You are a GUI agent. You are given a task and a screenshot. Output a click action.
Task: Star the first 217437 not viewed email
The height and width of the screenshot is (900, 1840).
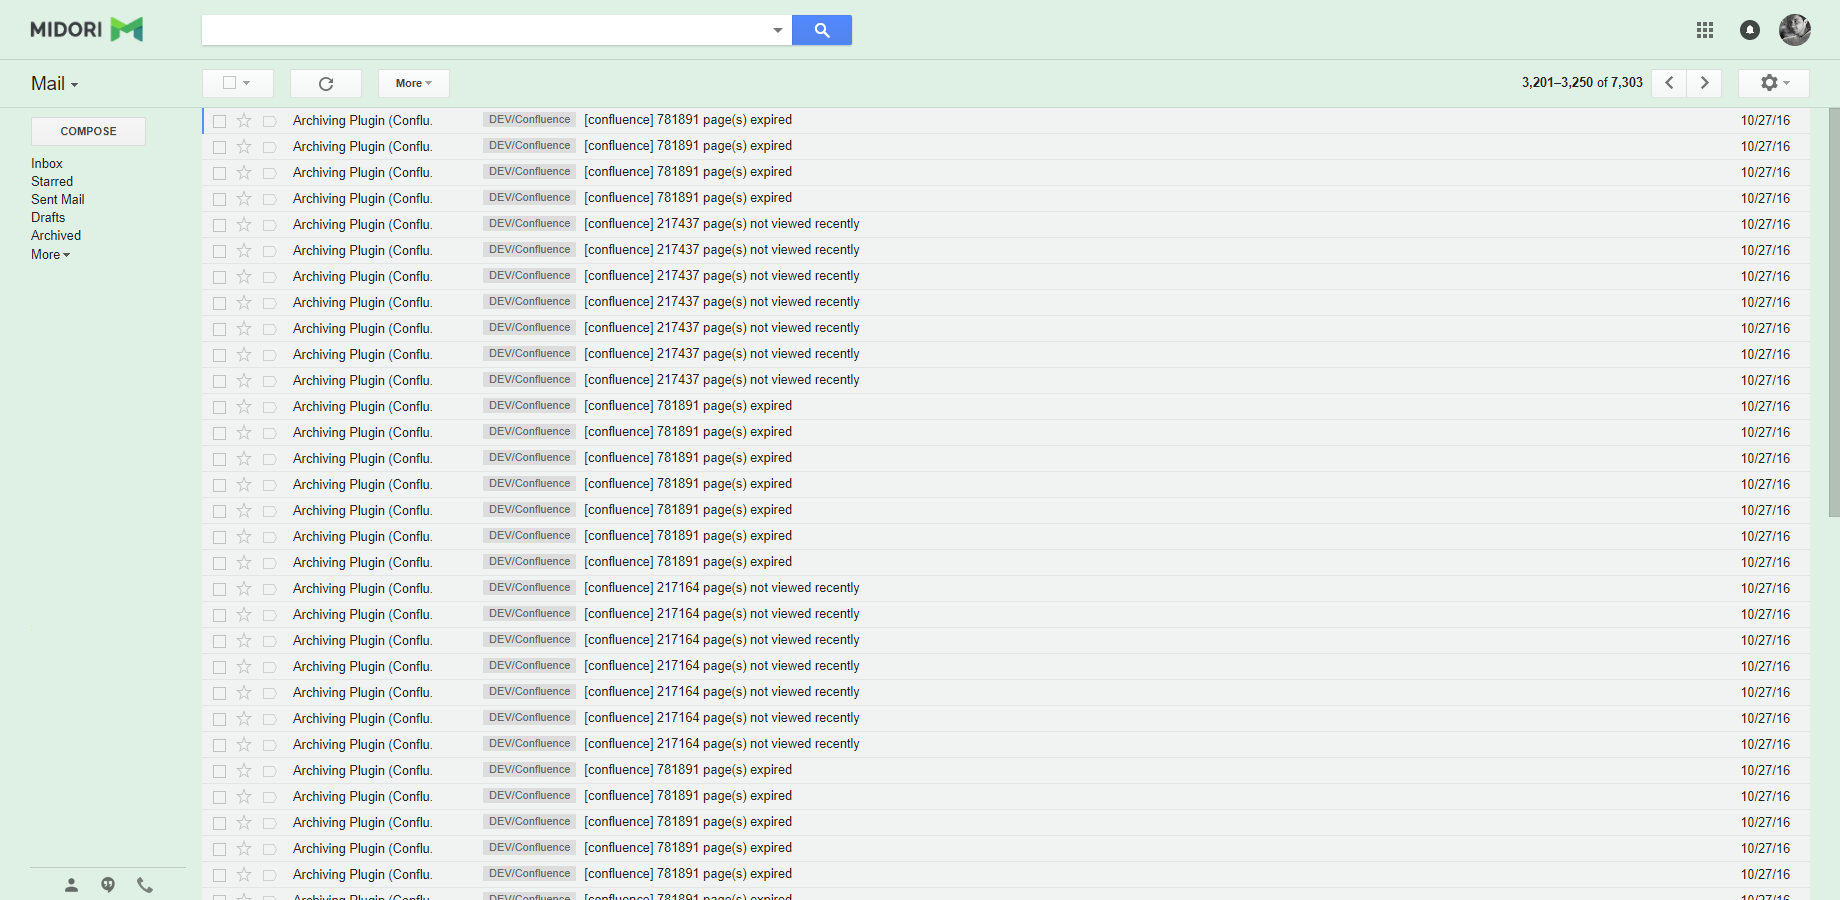[x=244, y=224]
